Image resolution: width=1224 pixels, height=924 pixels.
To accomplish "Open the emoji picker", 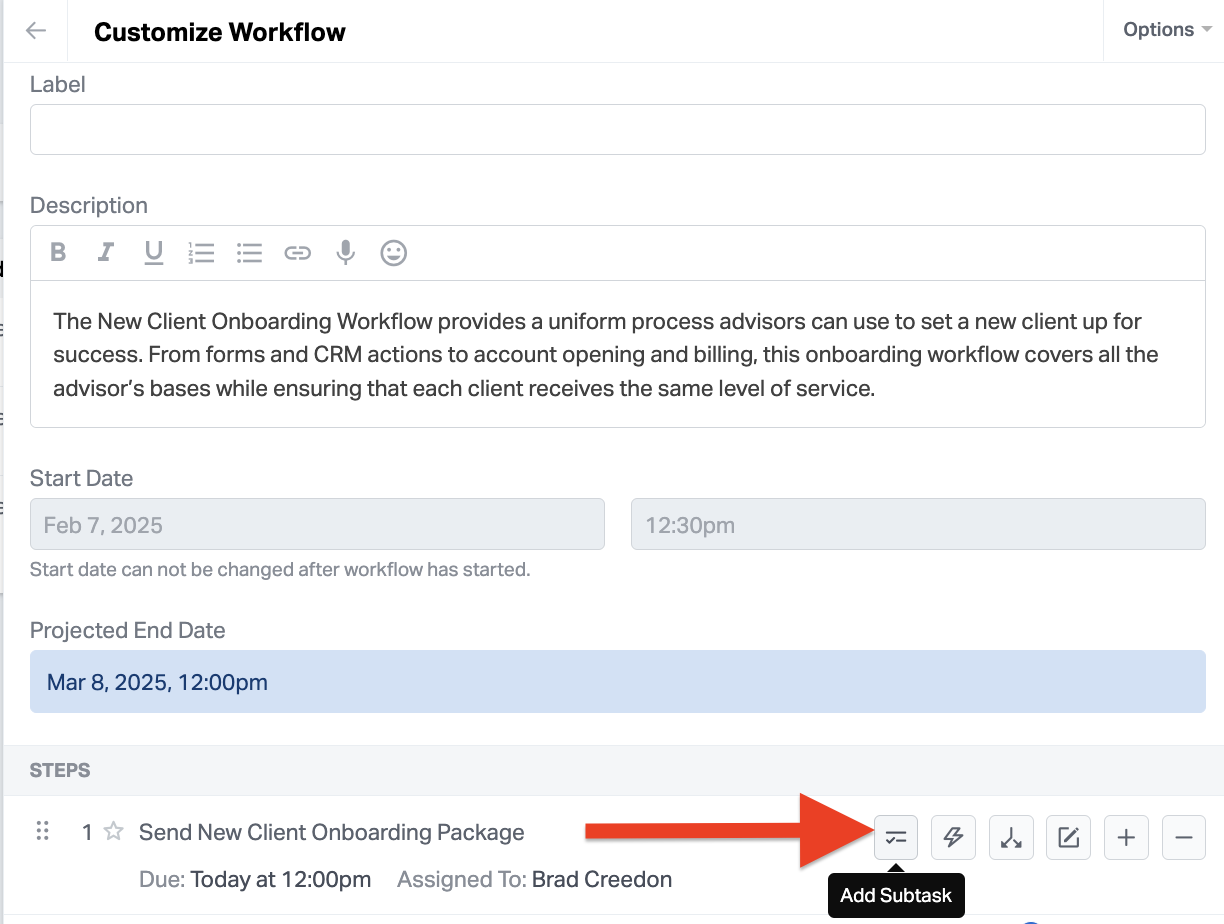I will (394, 253).
